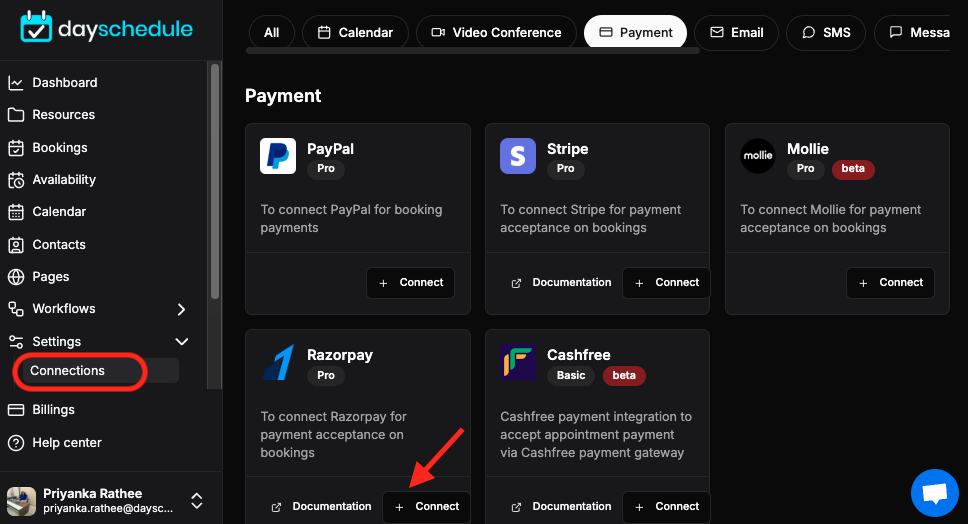
Task: Click the horizontal scrollbar under the tabs
Action: (473, 51)
